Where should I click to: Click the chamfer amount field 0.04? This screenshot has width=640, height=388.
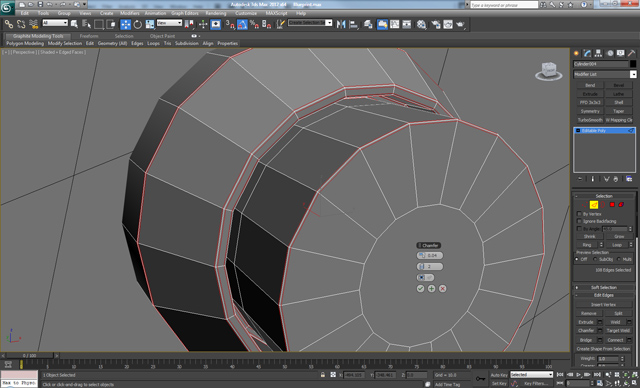pyautogui.click(x=430, y=255)
